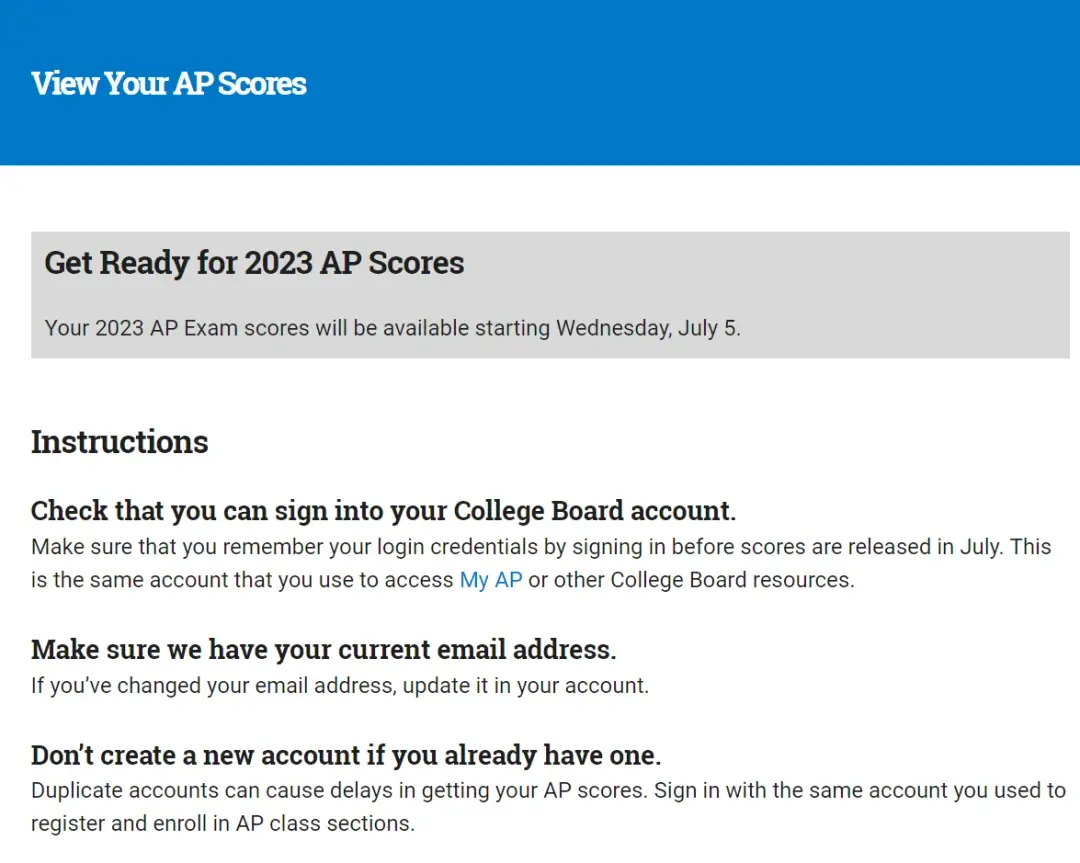This screenshot has width=1080, height=863.
Task: Click the Instructions heading
Action: (119, 441)
